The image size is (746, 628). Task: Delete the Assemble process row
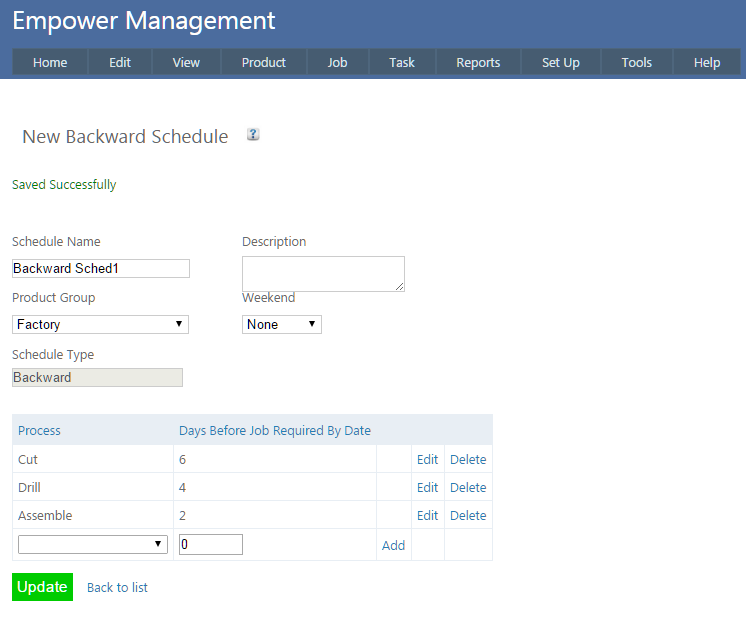pos(468,516)
